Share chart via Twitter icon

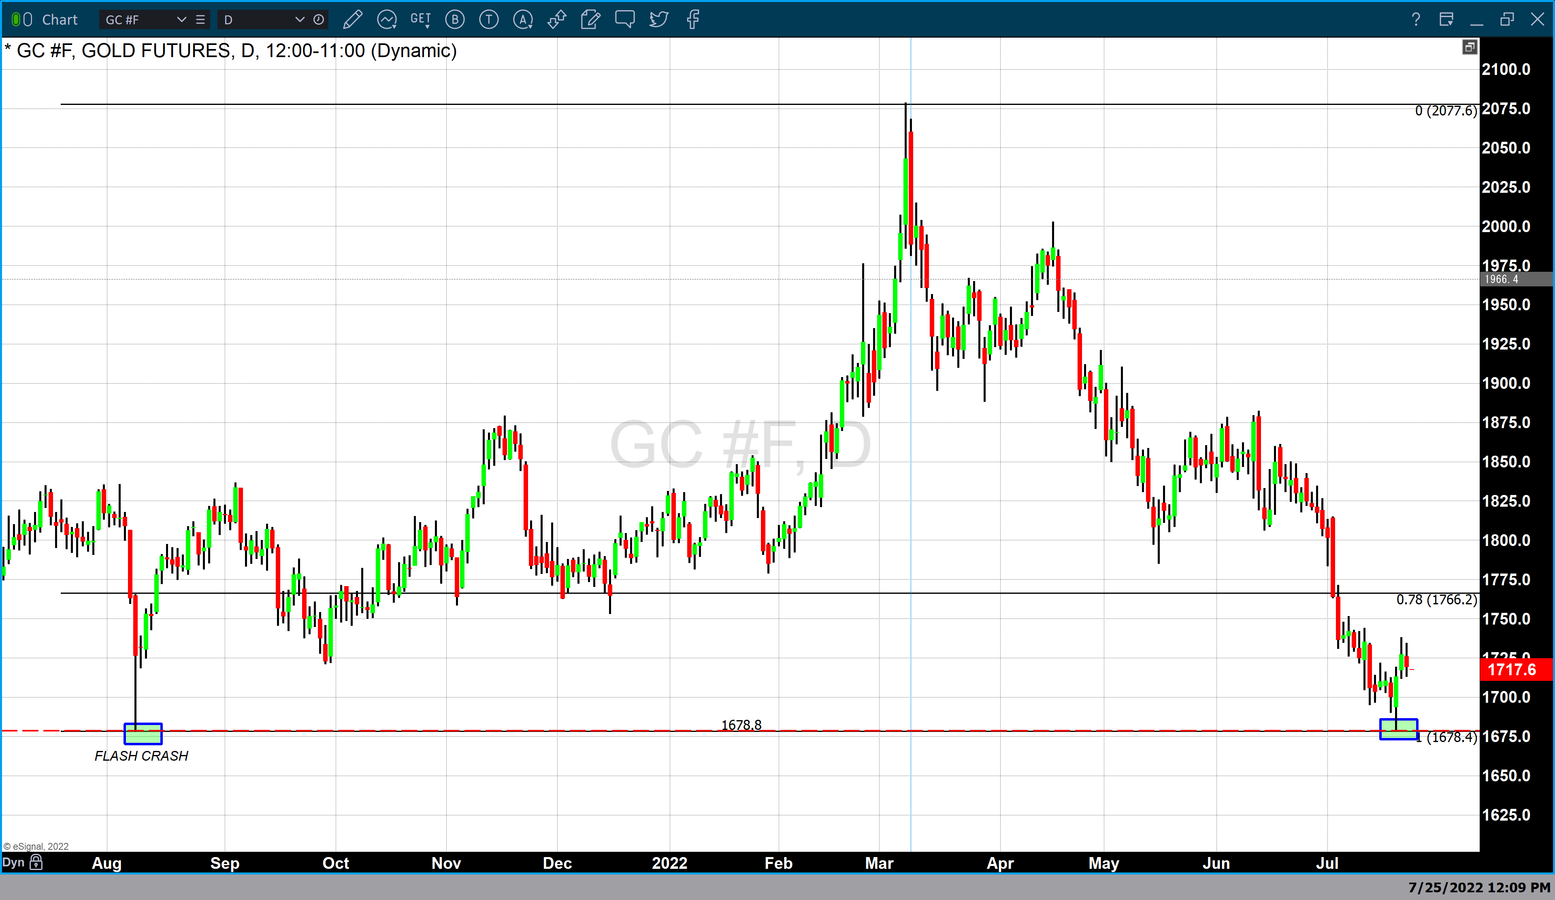[659, 19]
